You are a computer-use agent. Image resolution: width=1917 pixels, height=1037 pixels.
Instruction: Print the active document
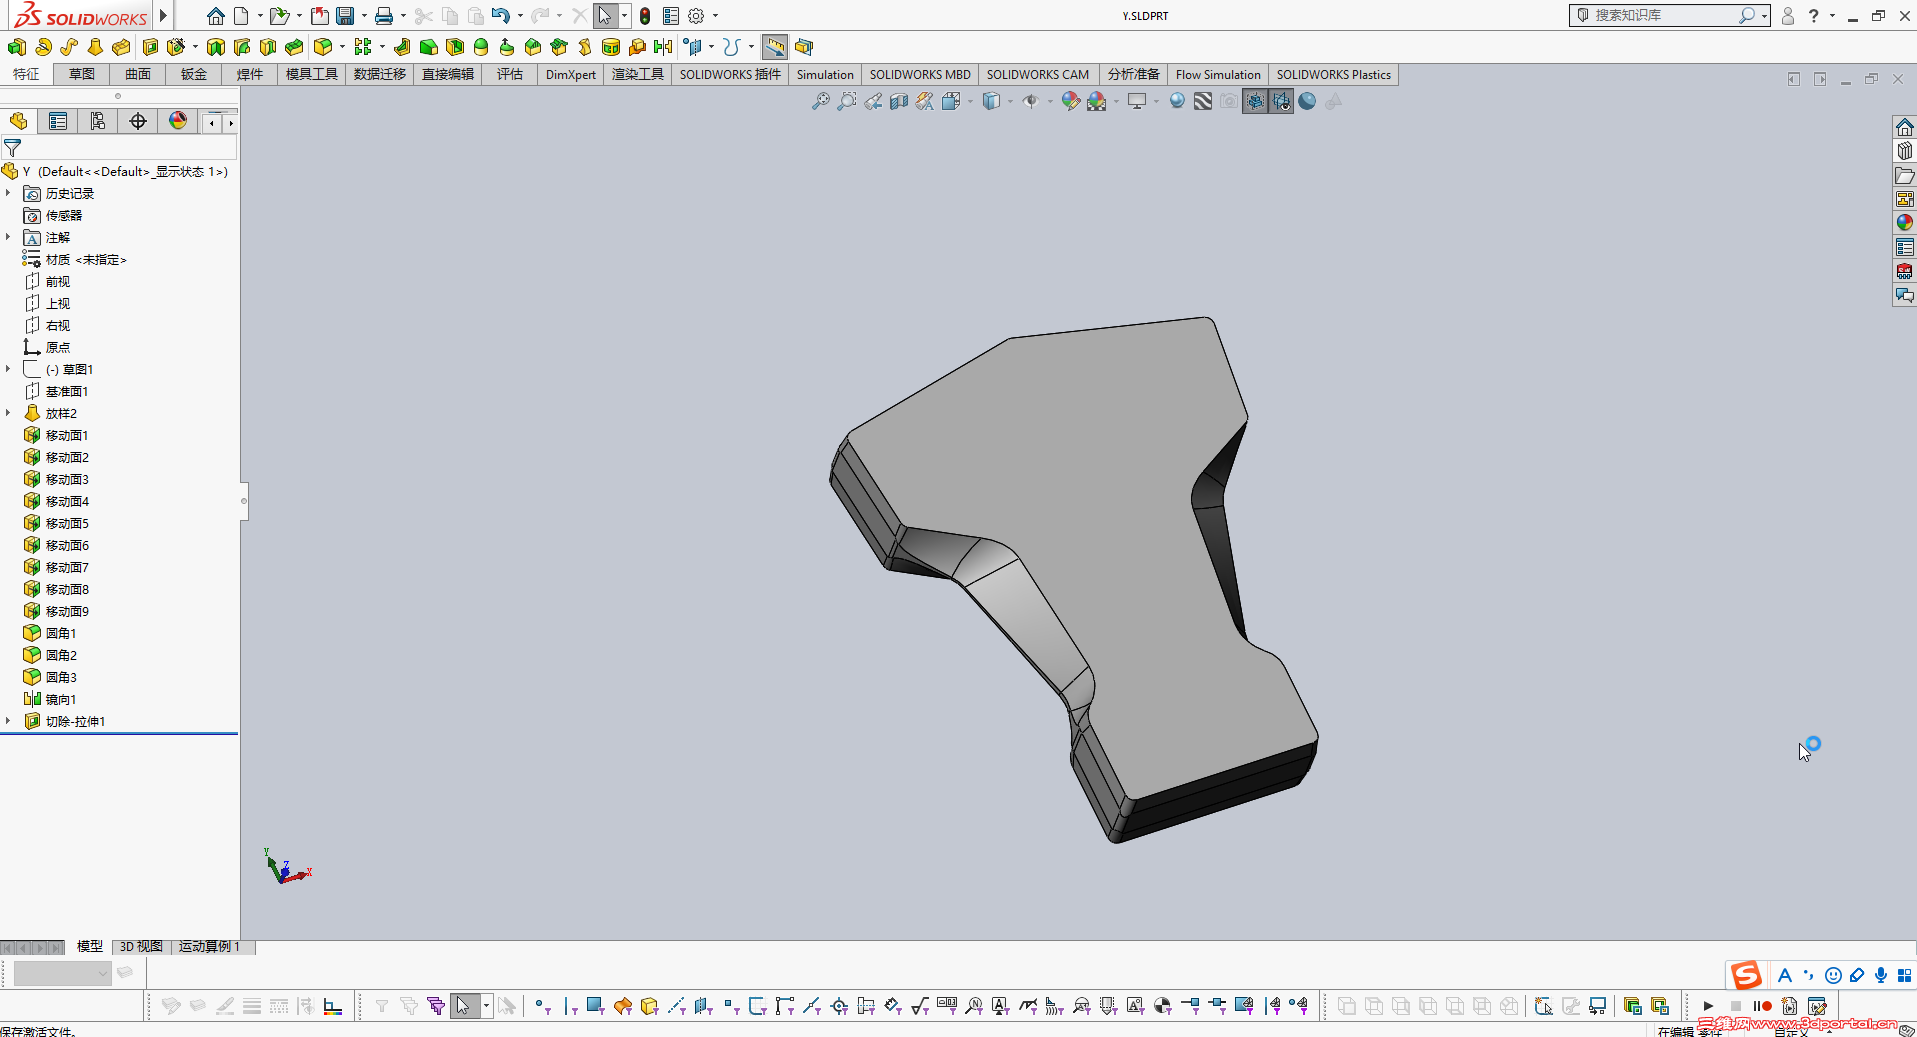pyautogui.click(x=384, y=16)
